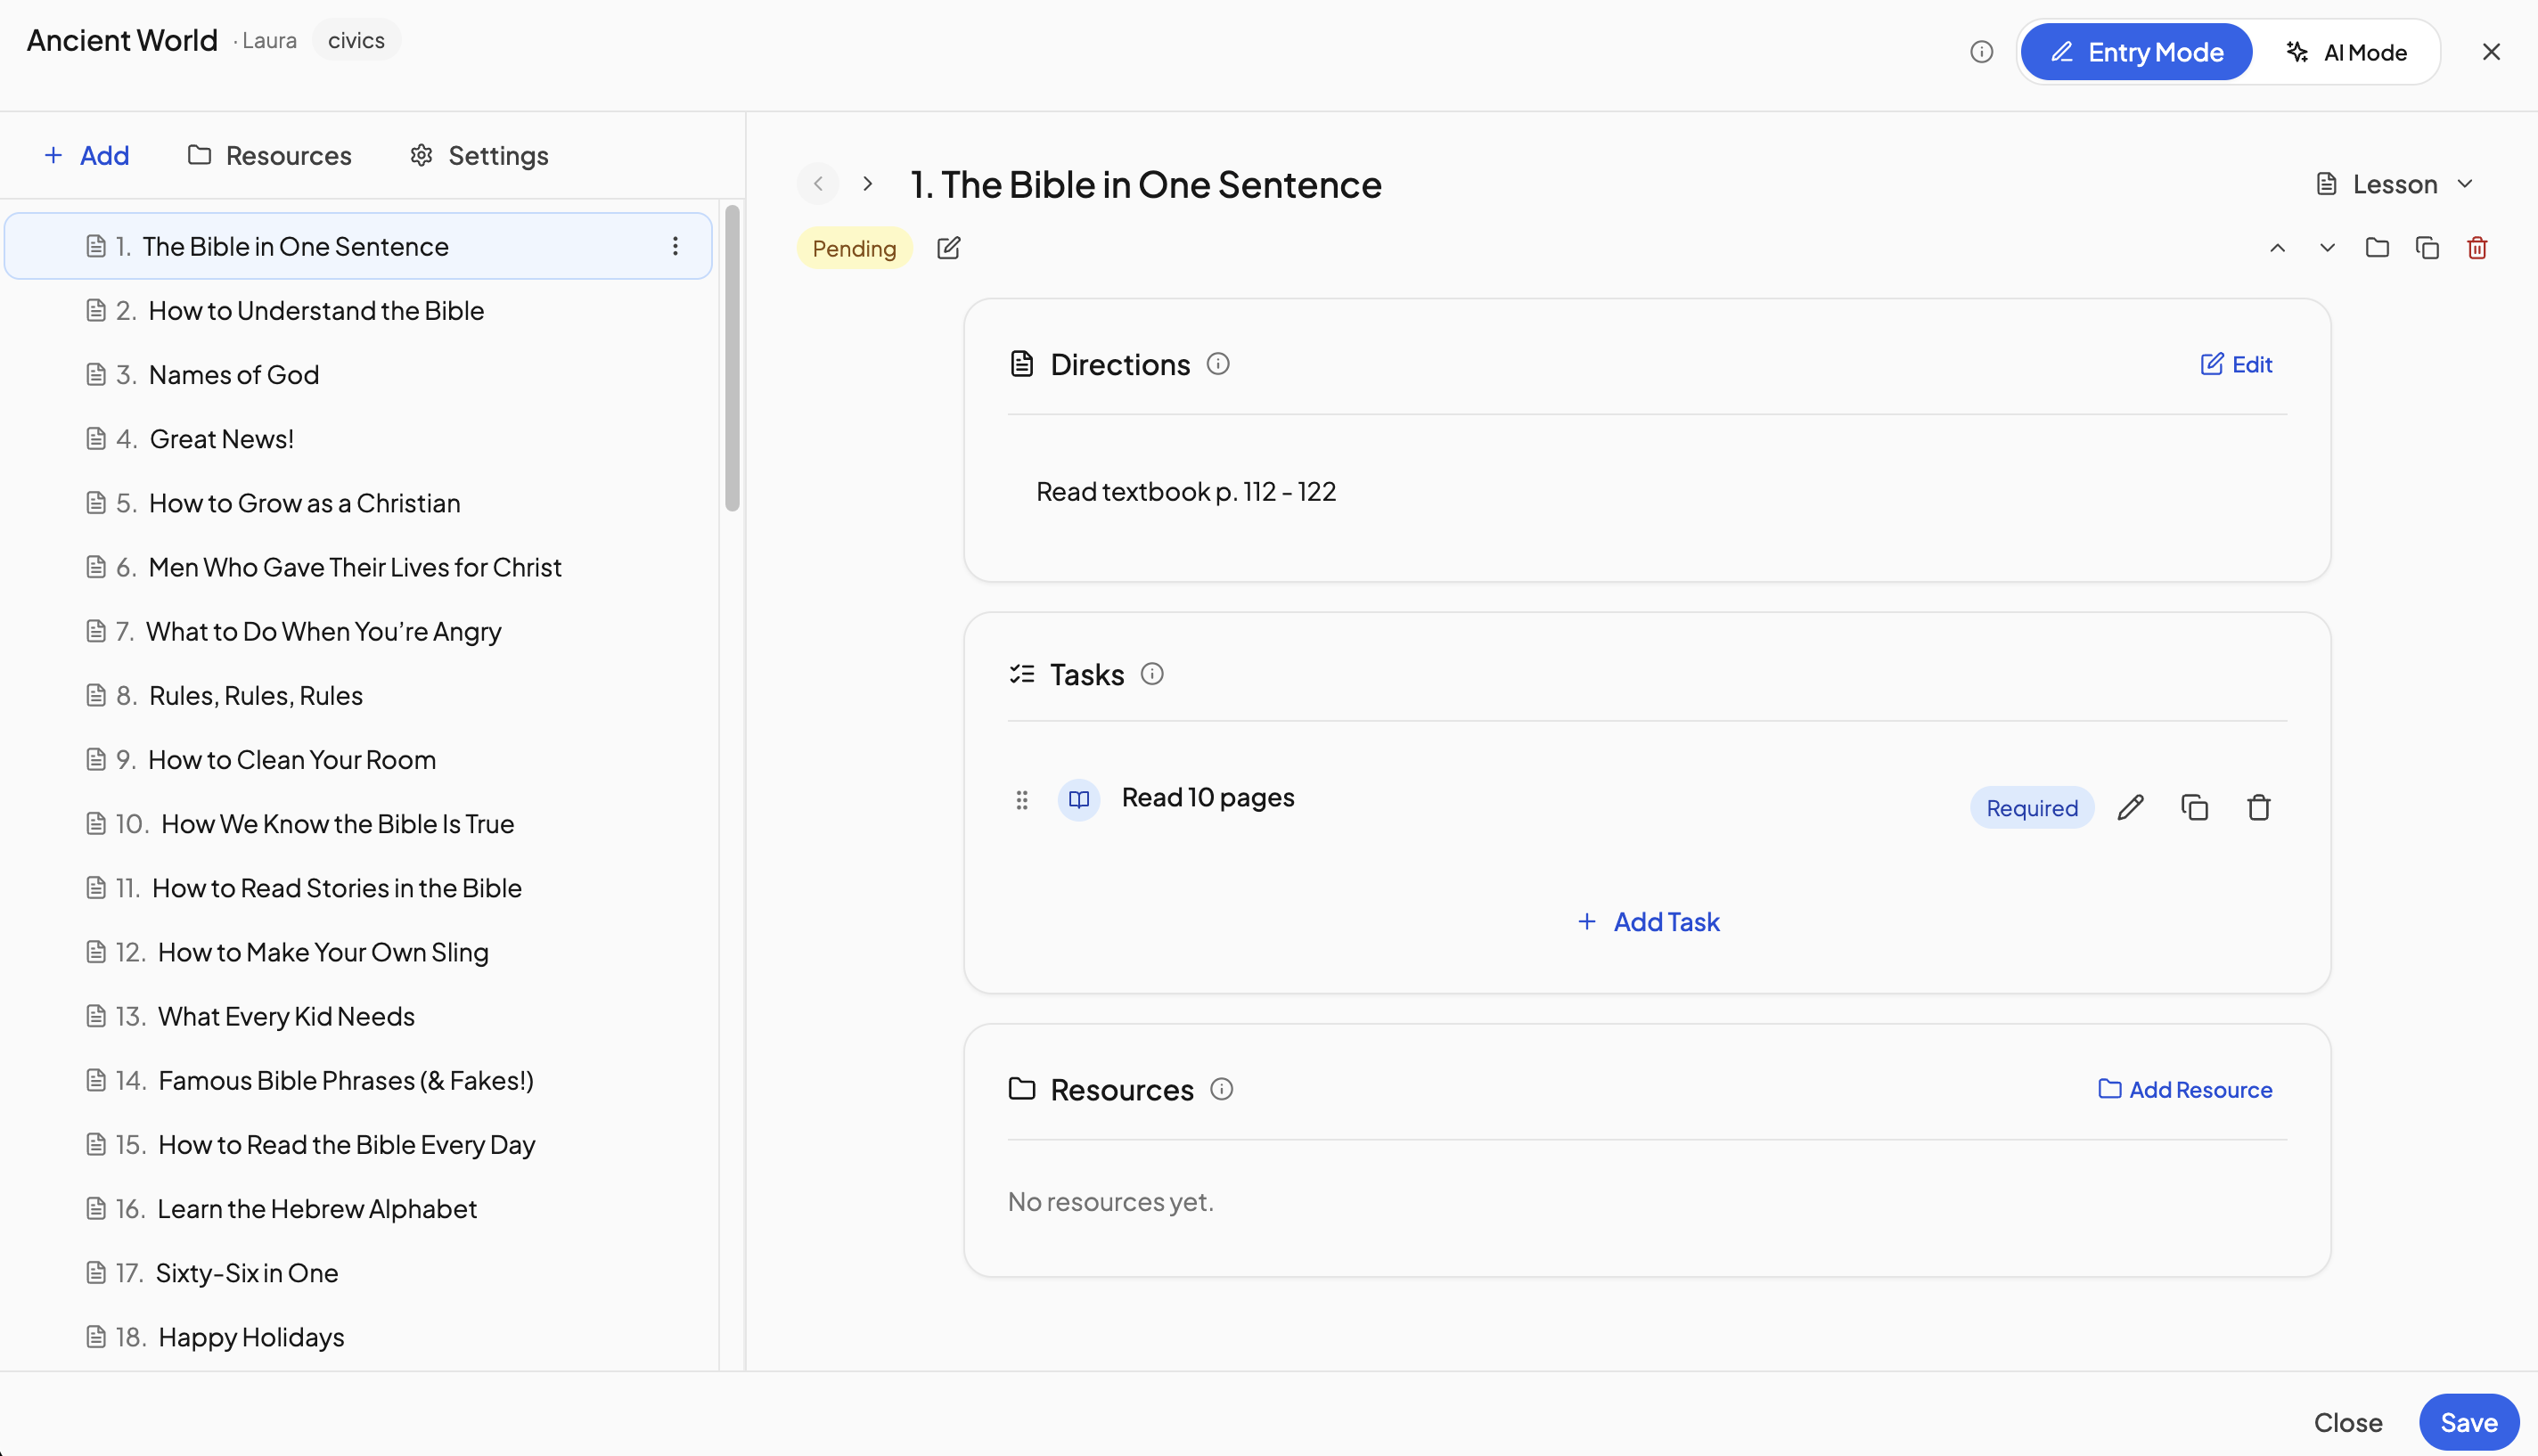Switch to AI Mode

2346,52
